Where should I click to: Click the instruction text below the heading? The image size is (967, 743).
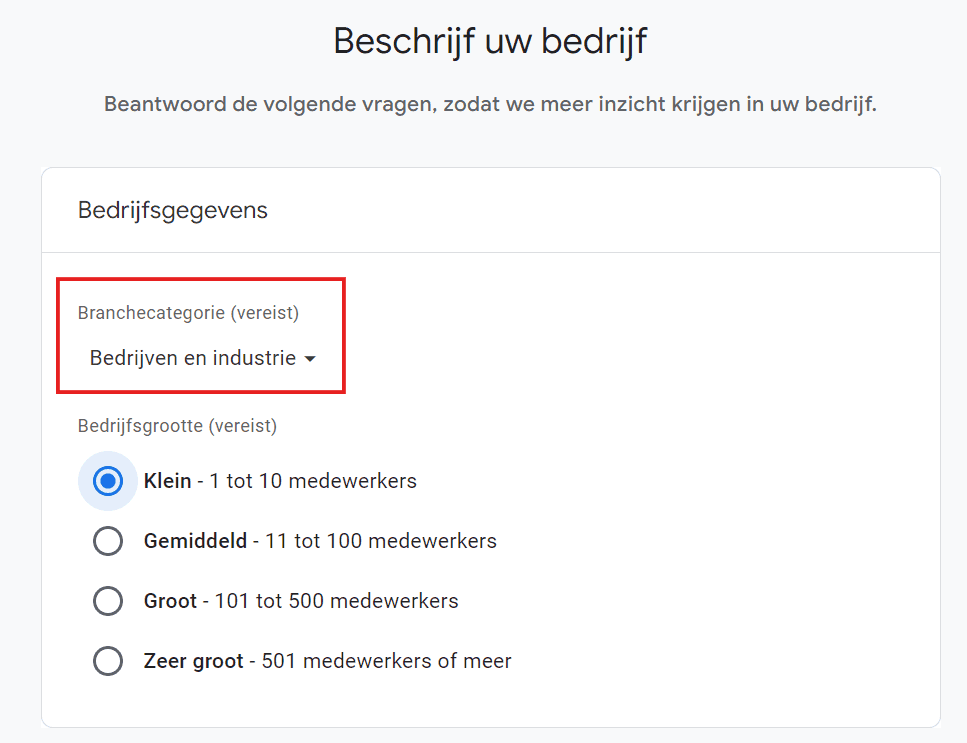488,103
